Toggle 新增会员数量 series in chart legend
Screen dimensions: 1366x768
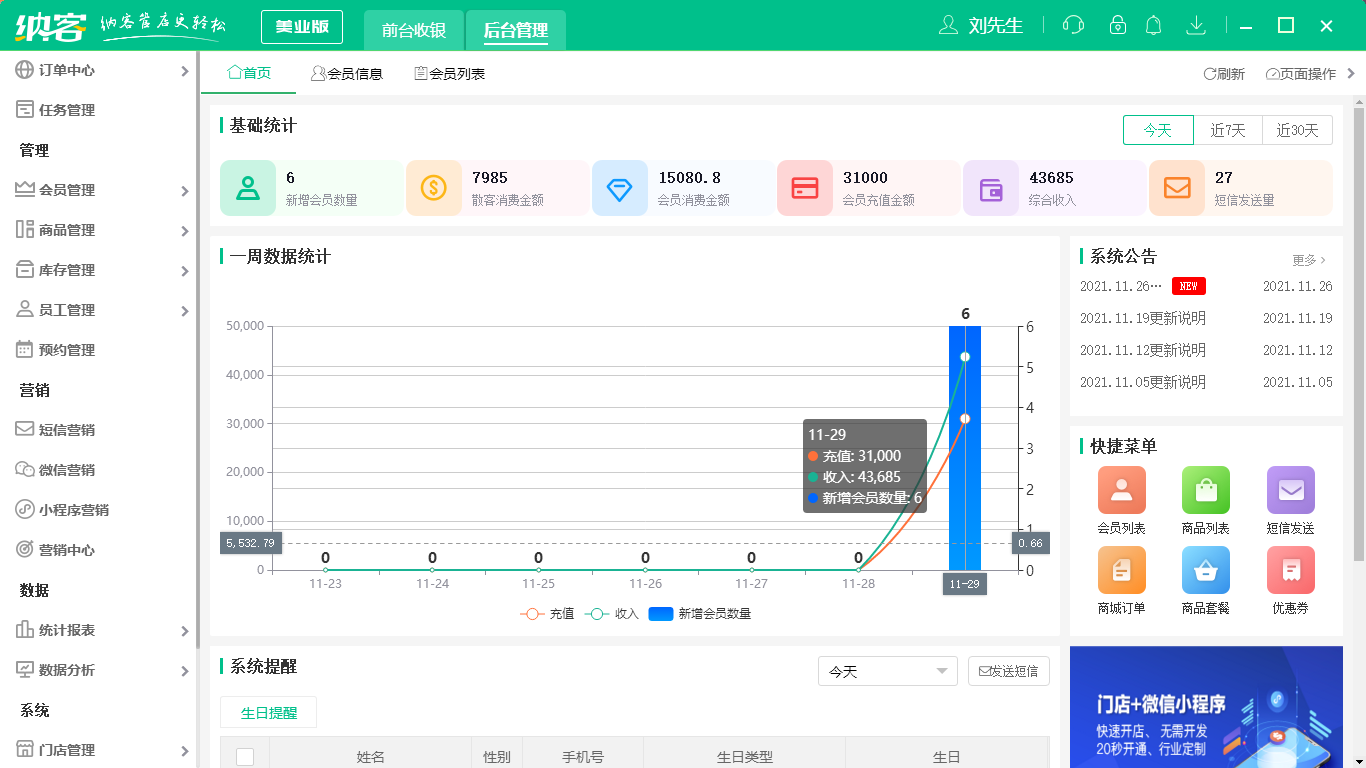pyautogui.click(x=700, y=614)
